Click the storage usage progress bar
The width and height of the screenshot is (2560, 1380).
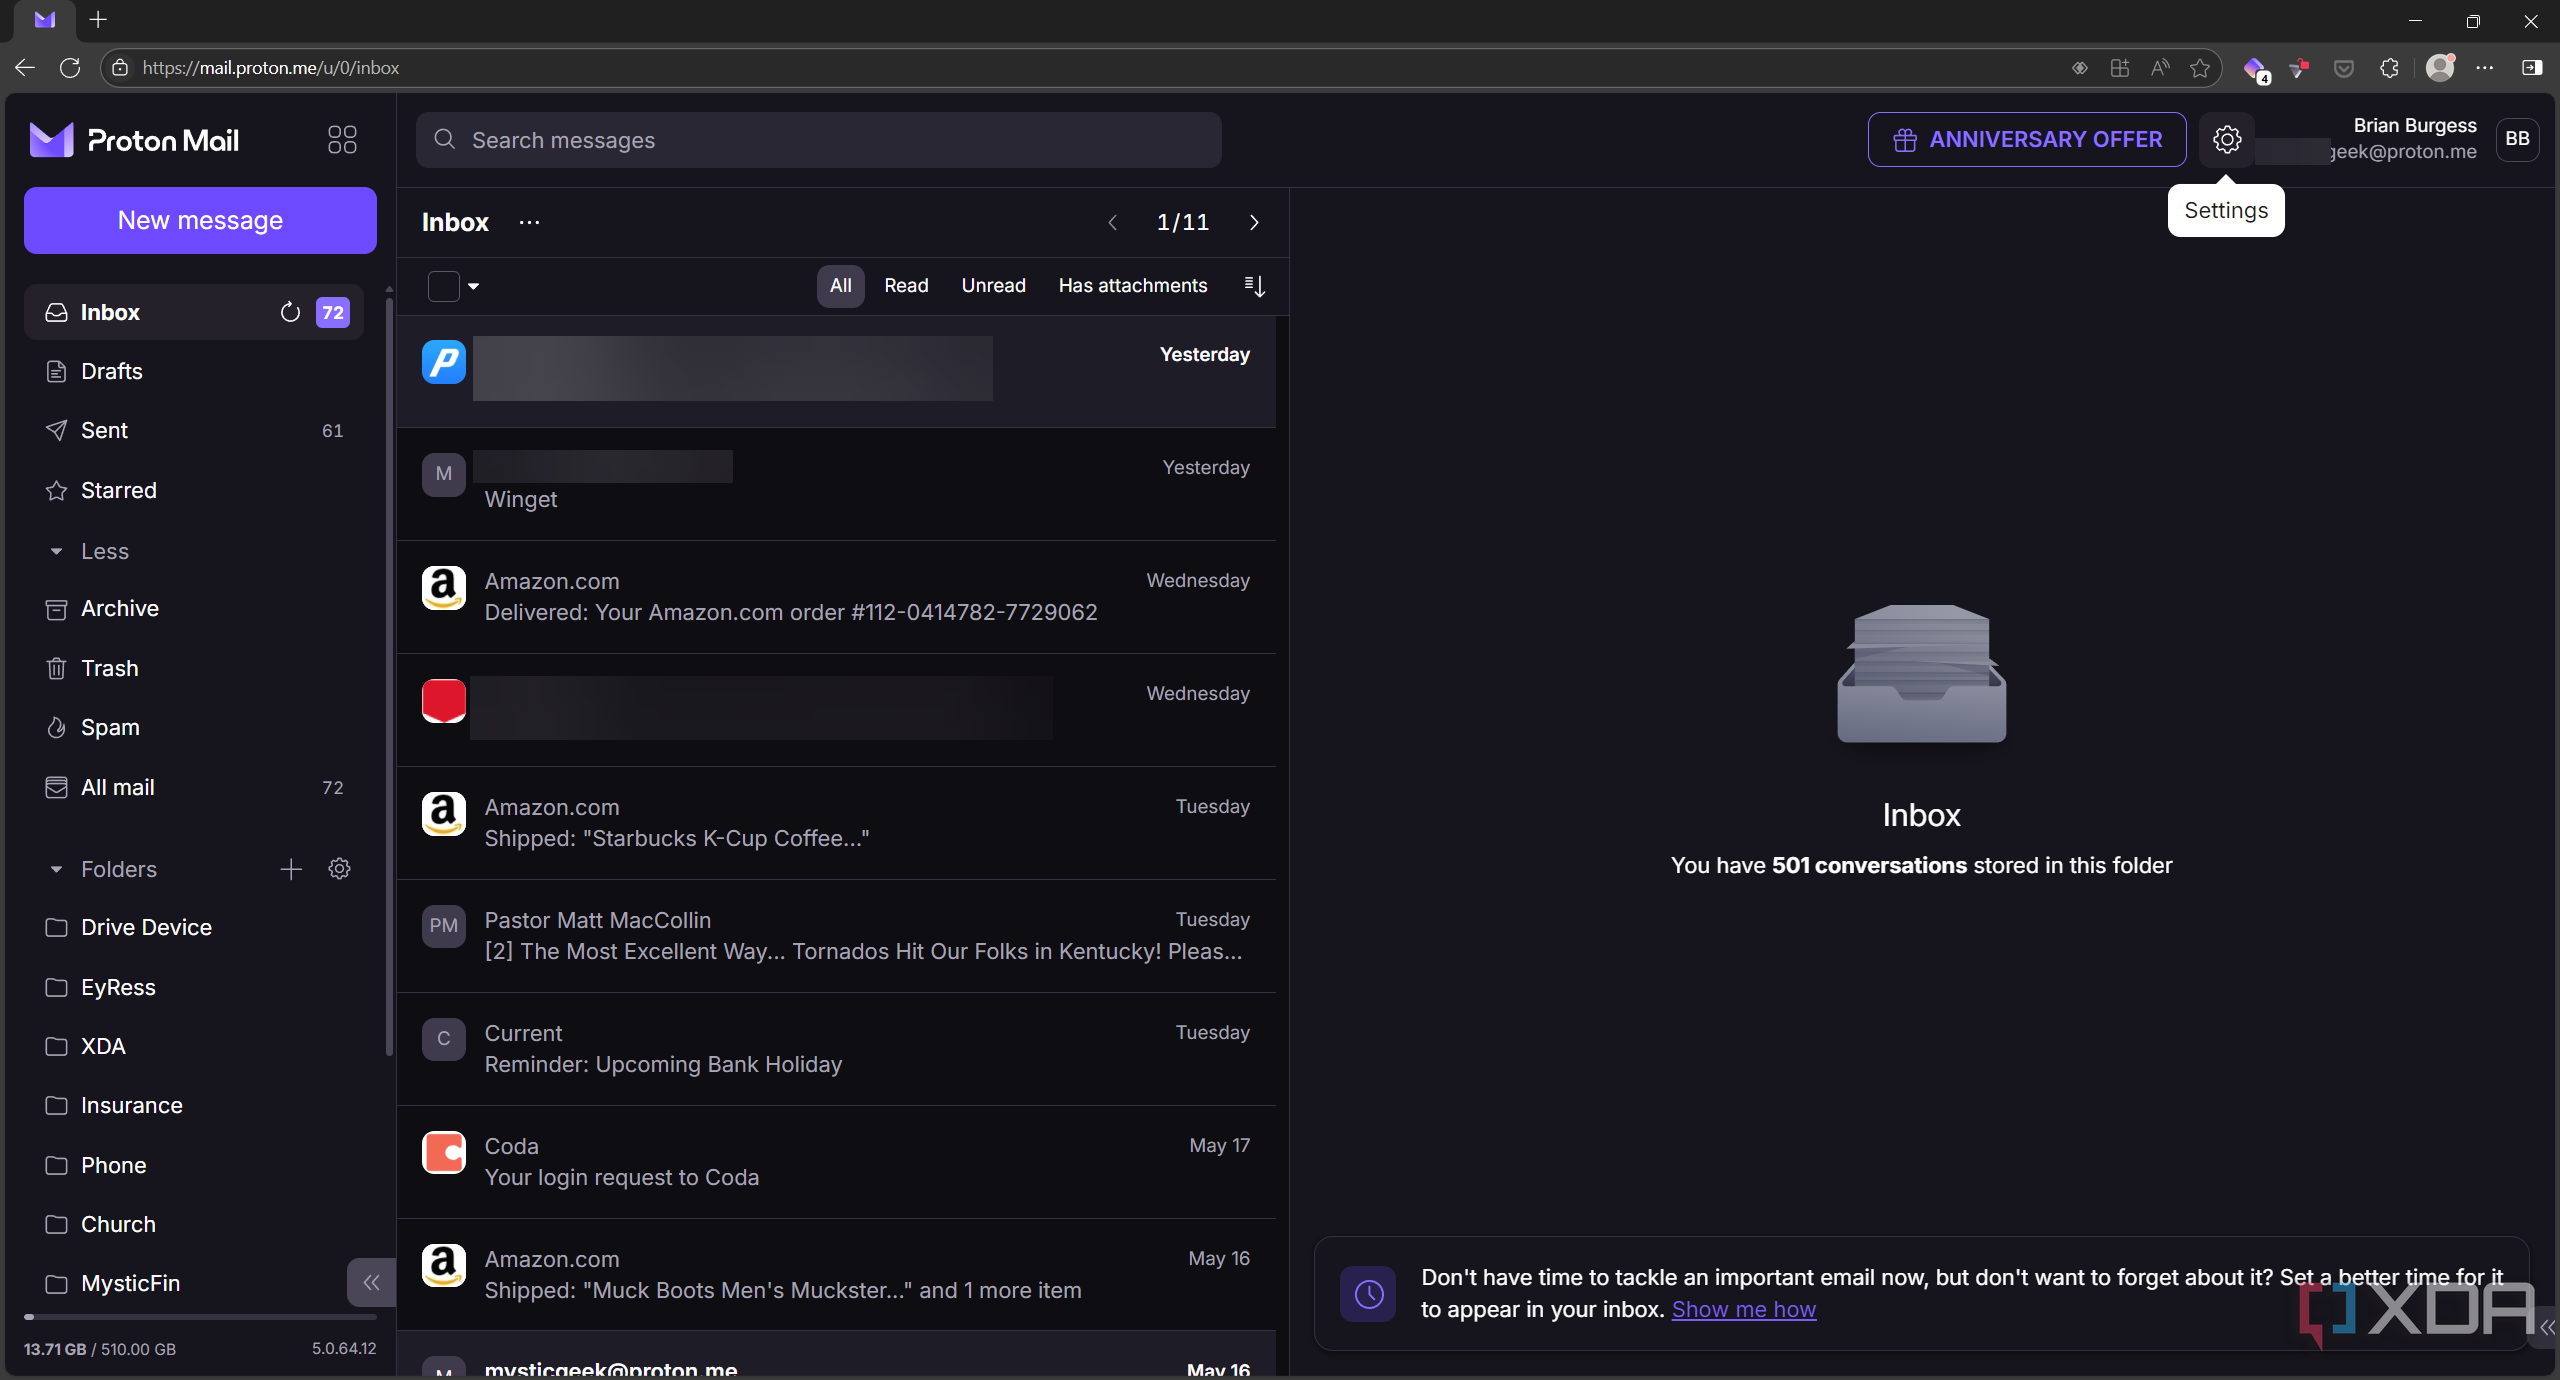200,1317
